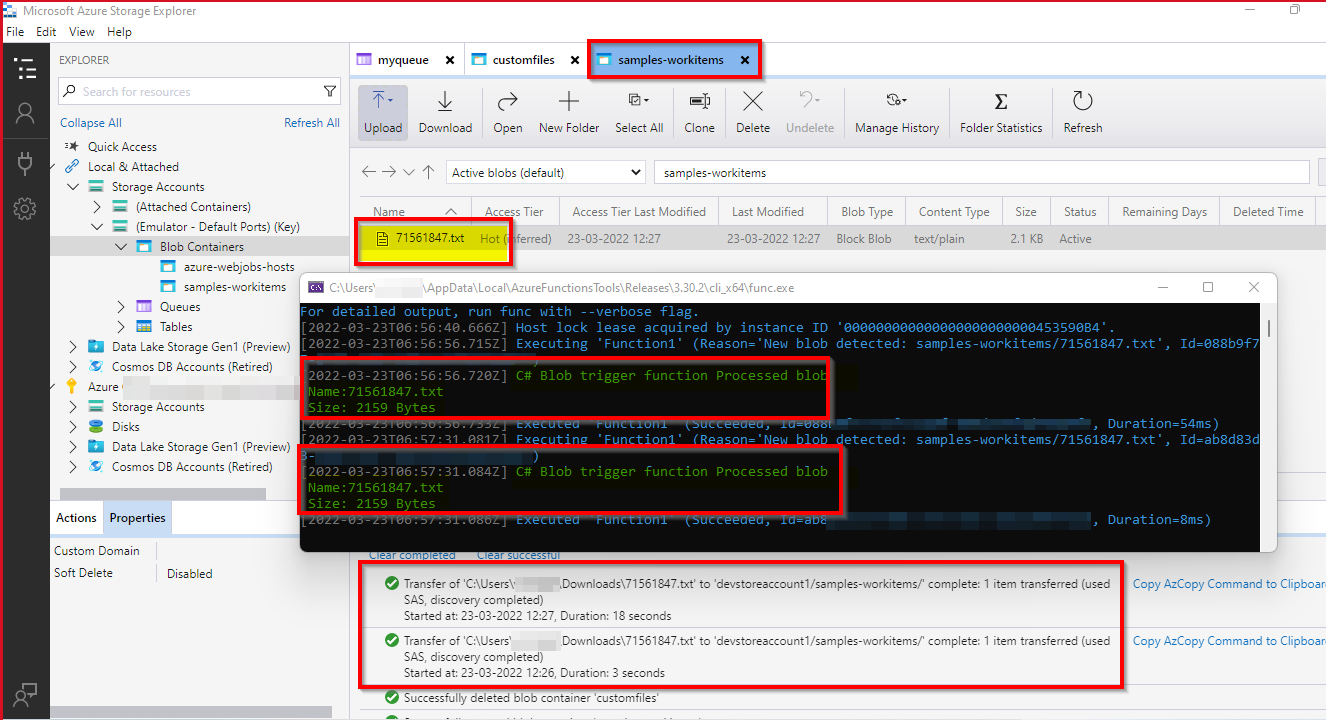Click the Search for resources field
This screenshot has width=1326, height=720.
[199, 91]
